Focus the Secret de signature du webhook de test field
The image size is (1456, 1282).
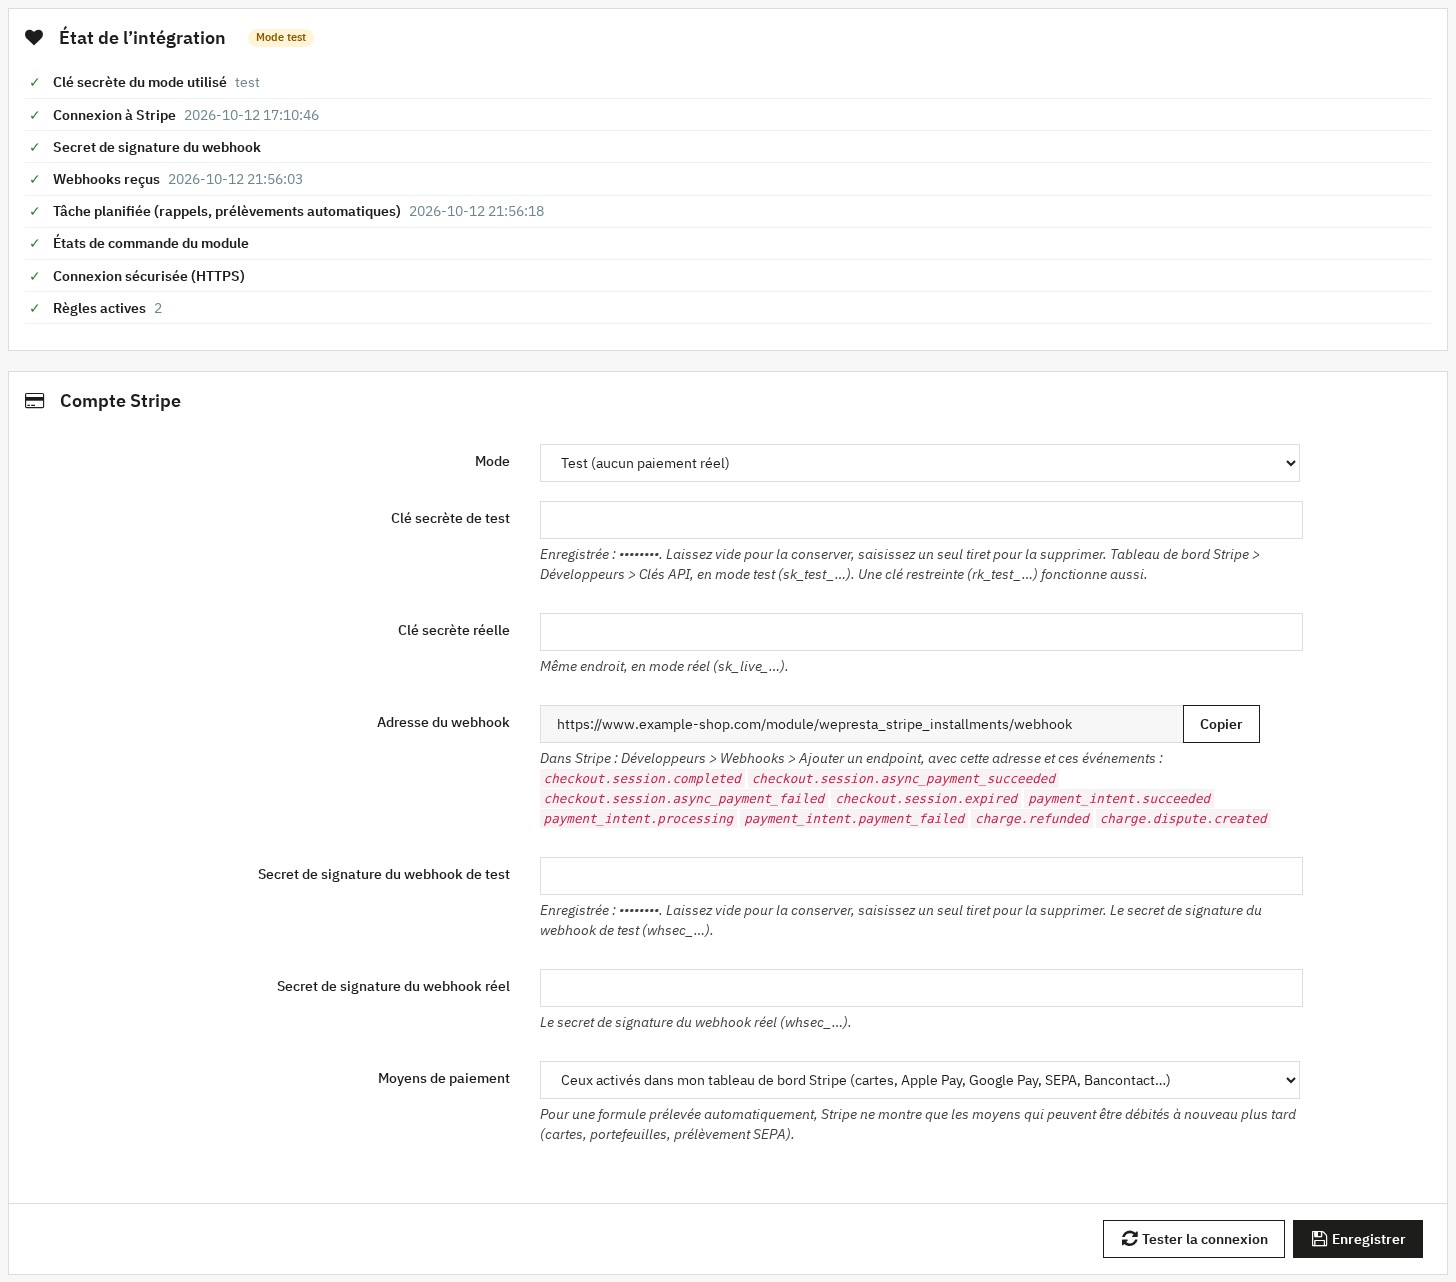click(921, 876)
